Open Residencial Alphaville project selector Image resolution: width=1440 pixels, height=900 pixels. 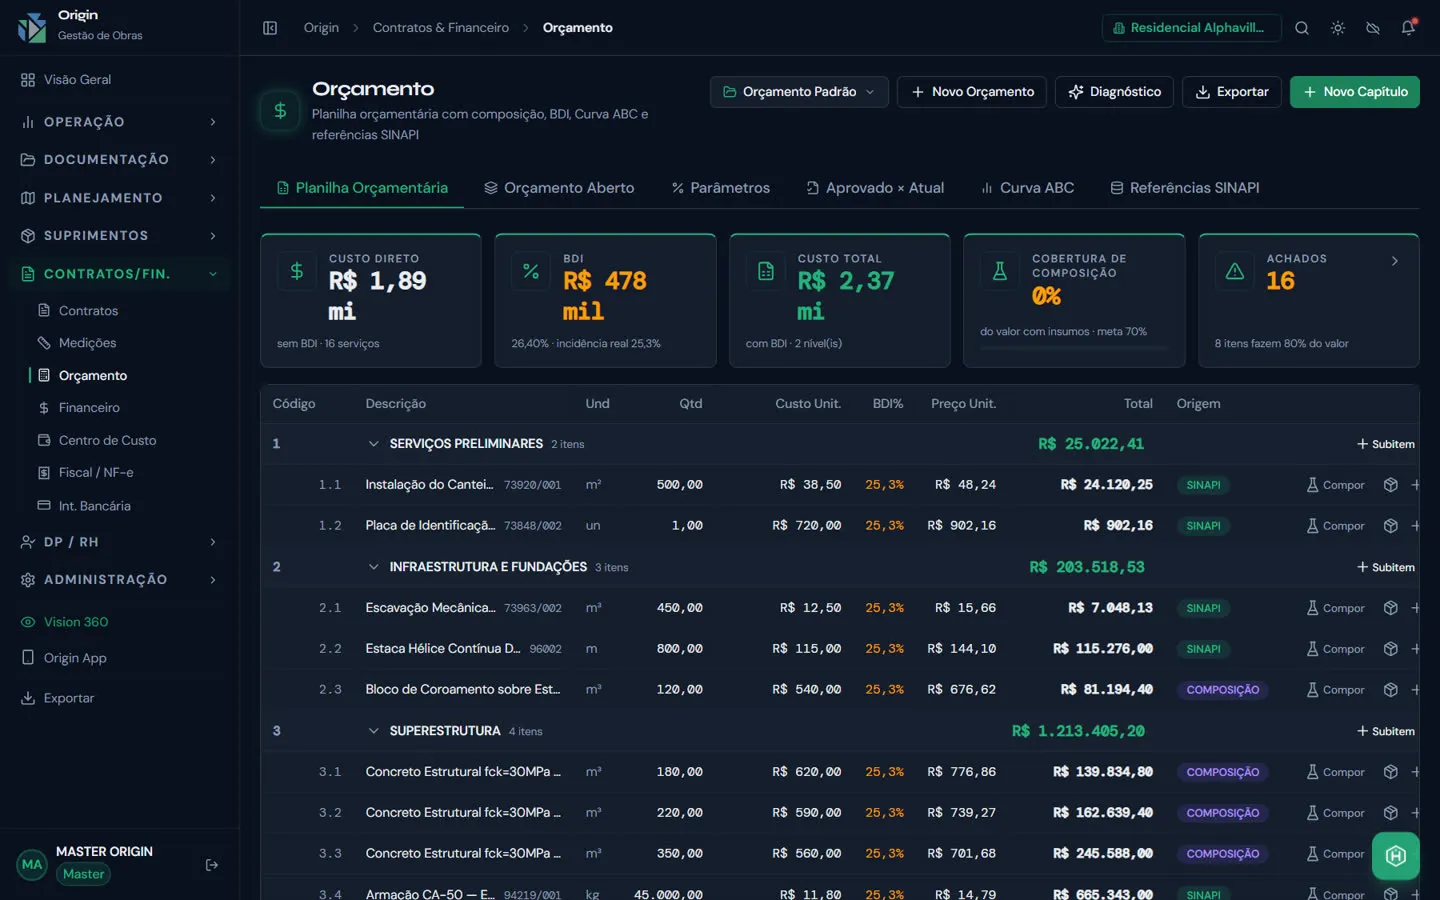click(x=1191, y=28)
